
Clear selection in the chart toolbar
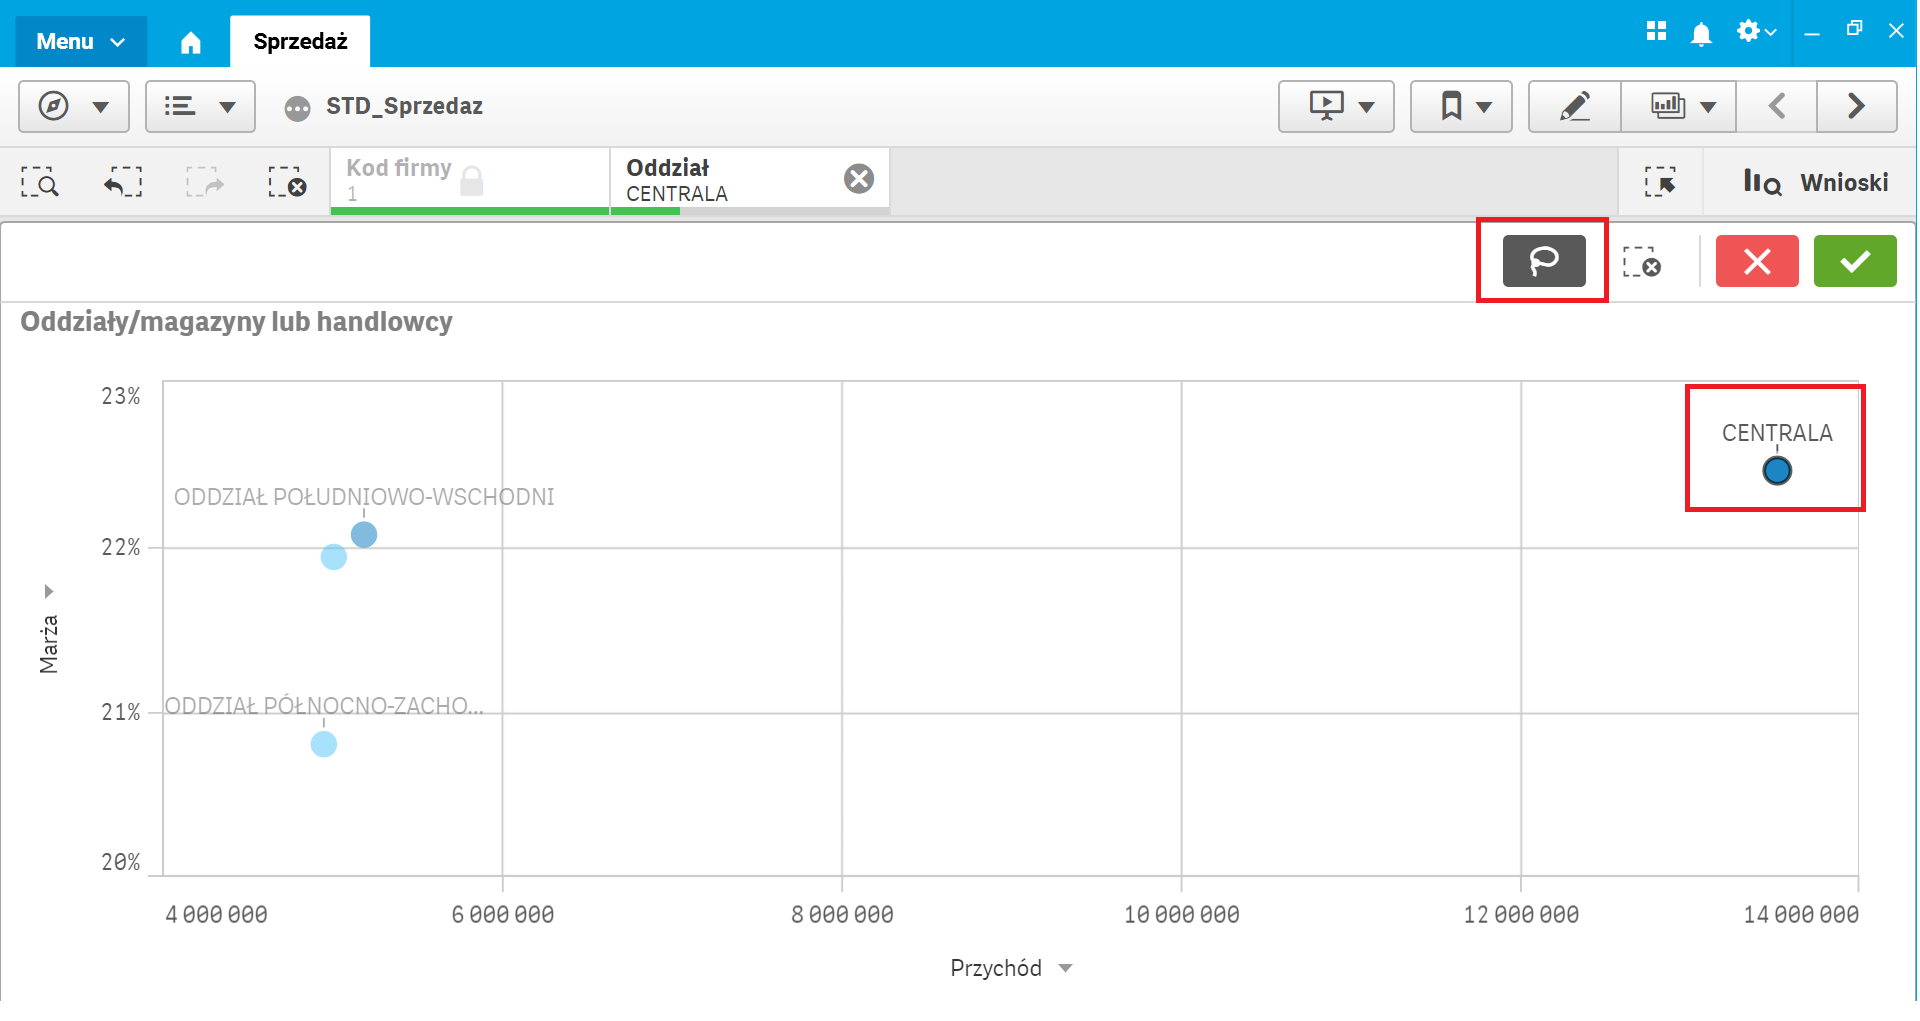[x=1641, y=262]
